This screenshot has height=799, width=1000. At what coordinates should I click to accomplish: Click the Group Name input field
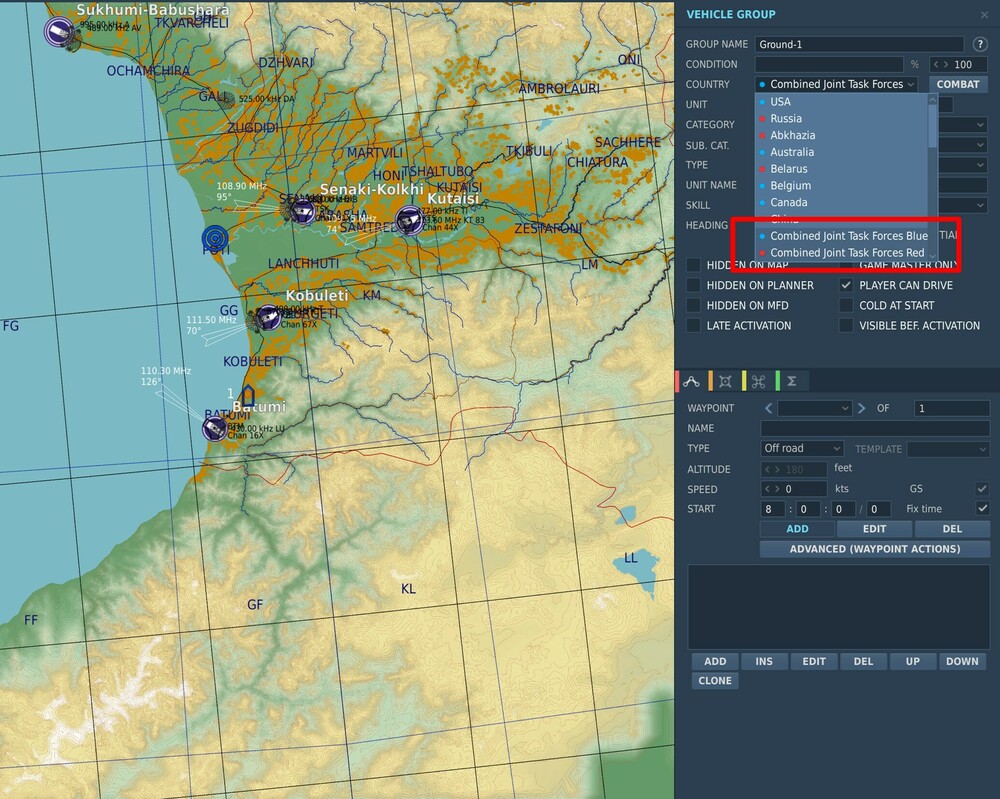click(x=859, y=44)
